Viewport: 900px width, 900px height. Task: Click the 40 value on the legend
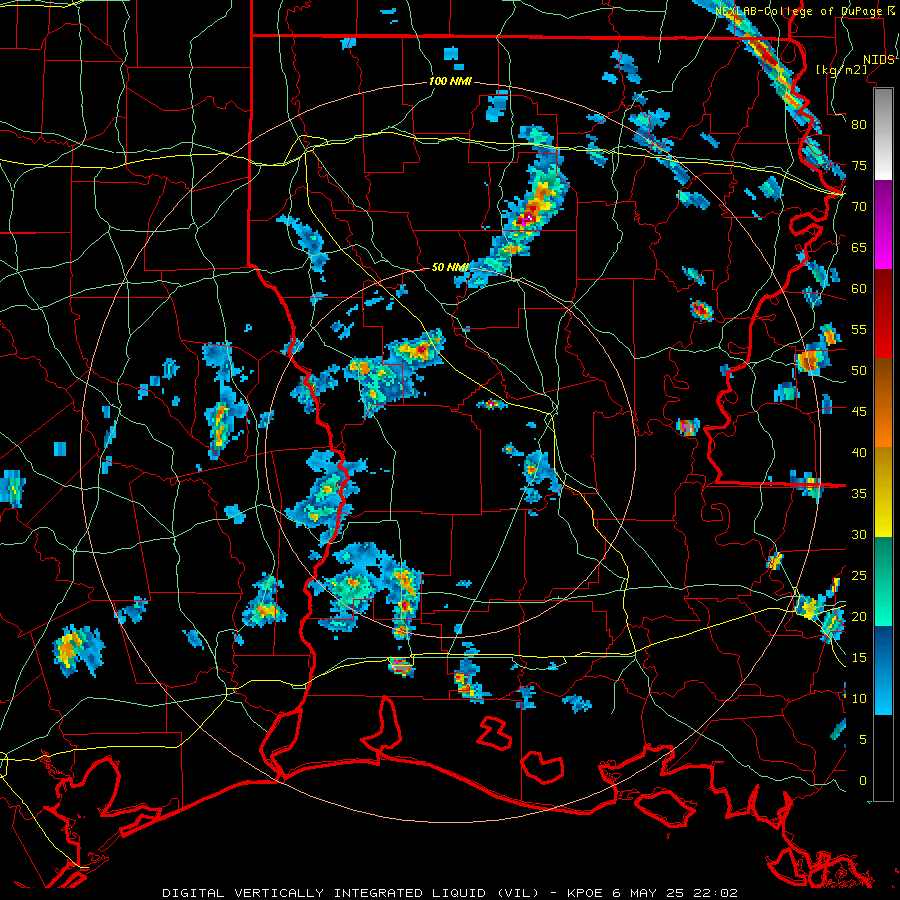click(x=859, y=452)
